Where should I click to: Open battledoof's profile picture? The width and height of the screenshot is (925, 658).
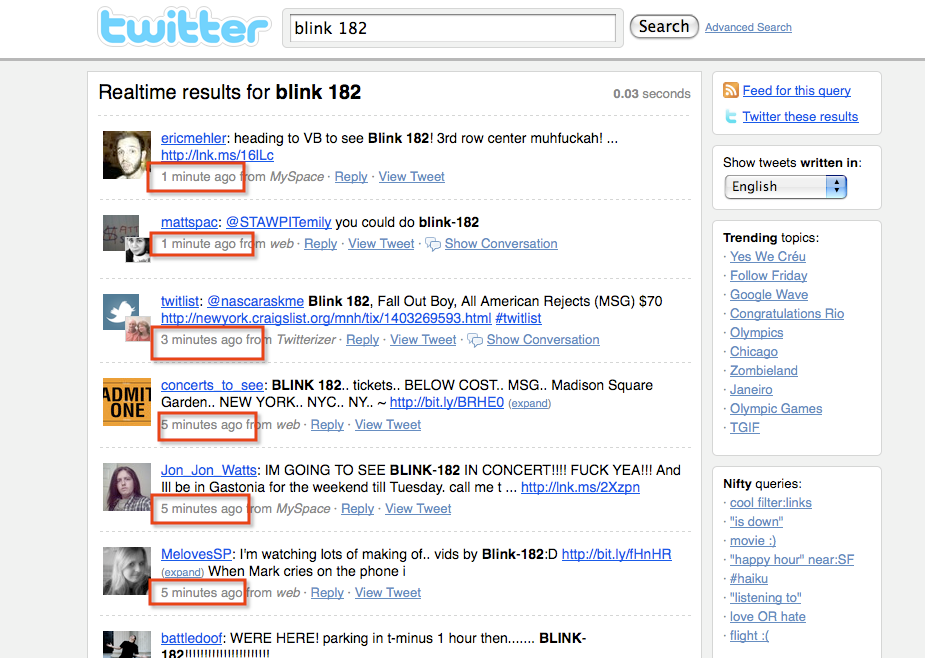[127, 644]
